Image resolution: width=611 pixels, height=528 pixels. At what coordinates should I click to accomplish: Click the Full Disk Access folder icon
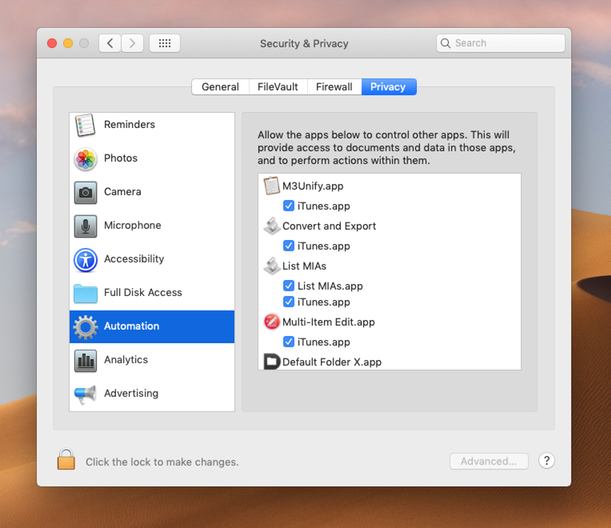[85, 293]
